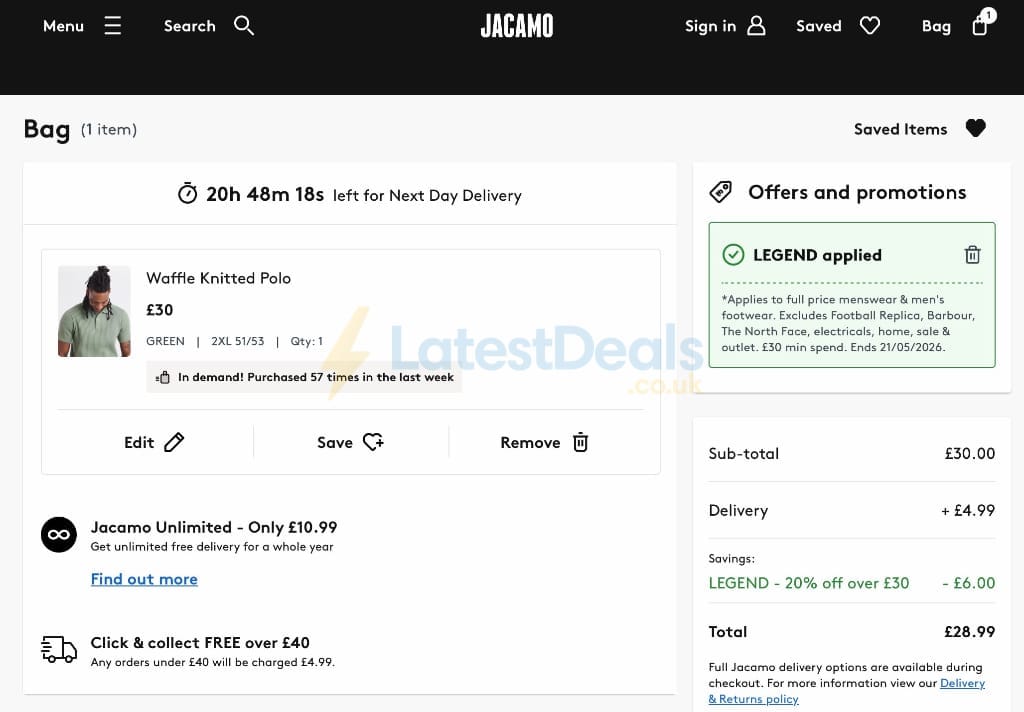Screen dimensions: 1024x712
Task: Click 'Any orders under £40' note
Action: click(213, 662)
